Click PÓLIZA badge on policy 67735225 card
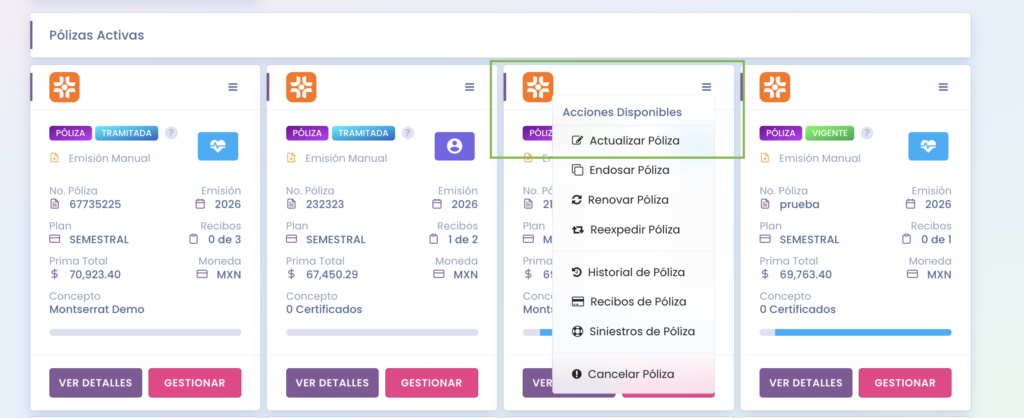Viewport: 1024px width, 418px height. (x=71, y=133)
